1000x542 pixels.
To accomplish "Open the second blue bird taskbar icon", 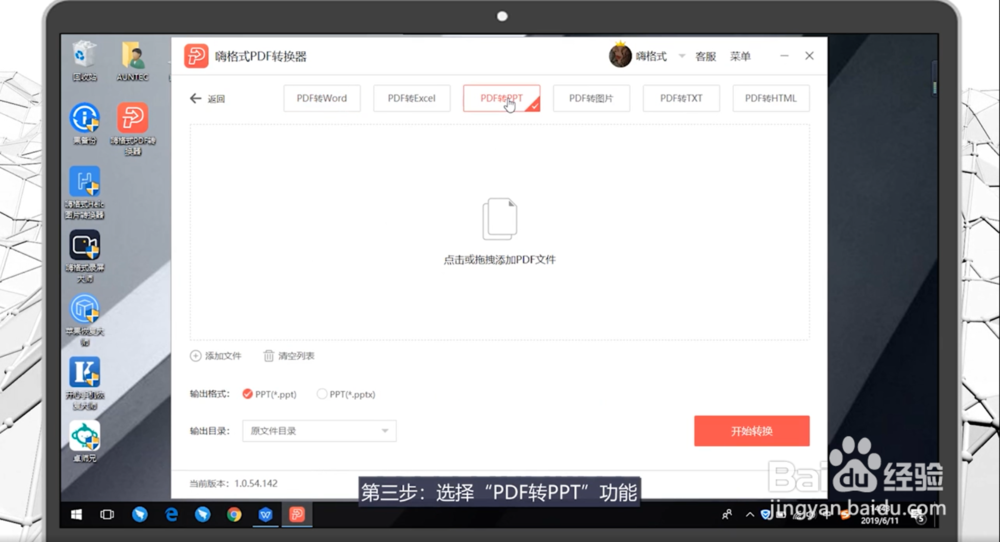I will (203, 514).
